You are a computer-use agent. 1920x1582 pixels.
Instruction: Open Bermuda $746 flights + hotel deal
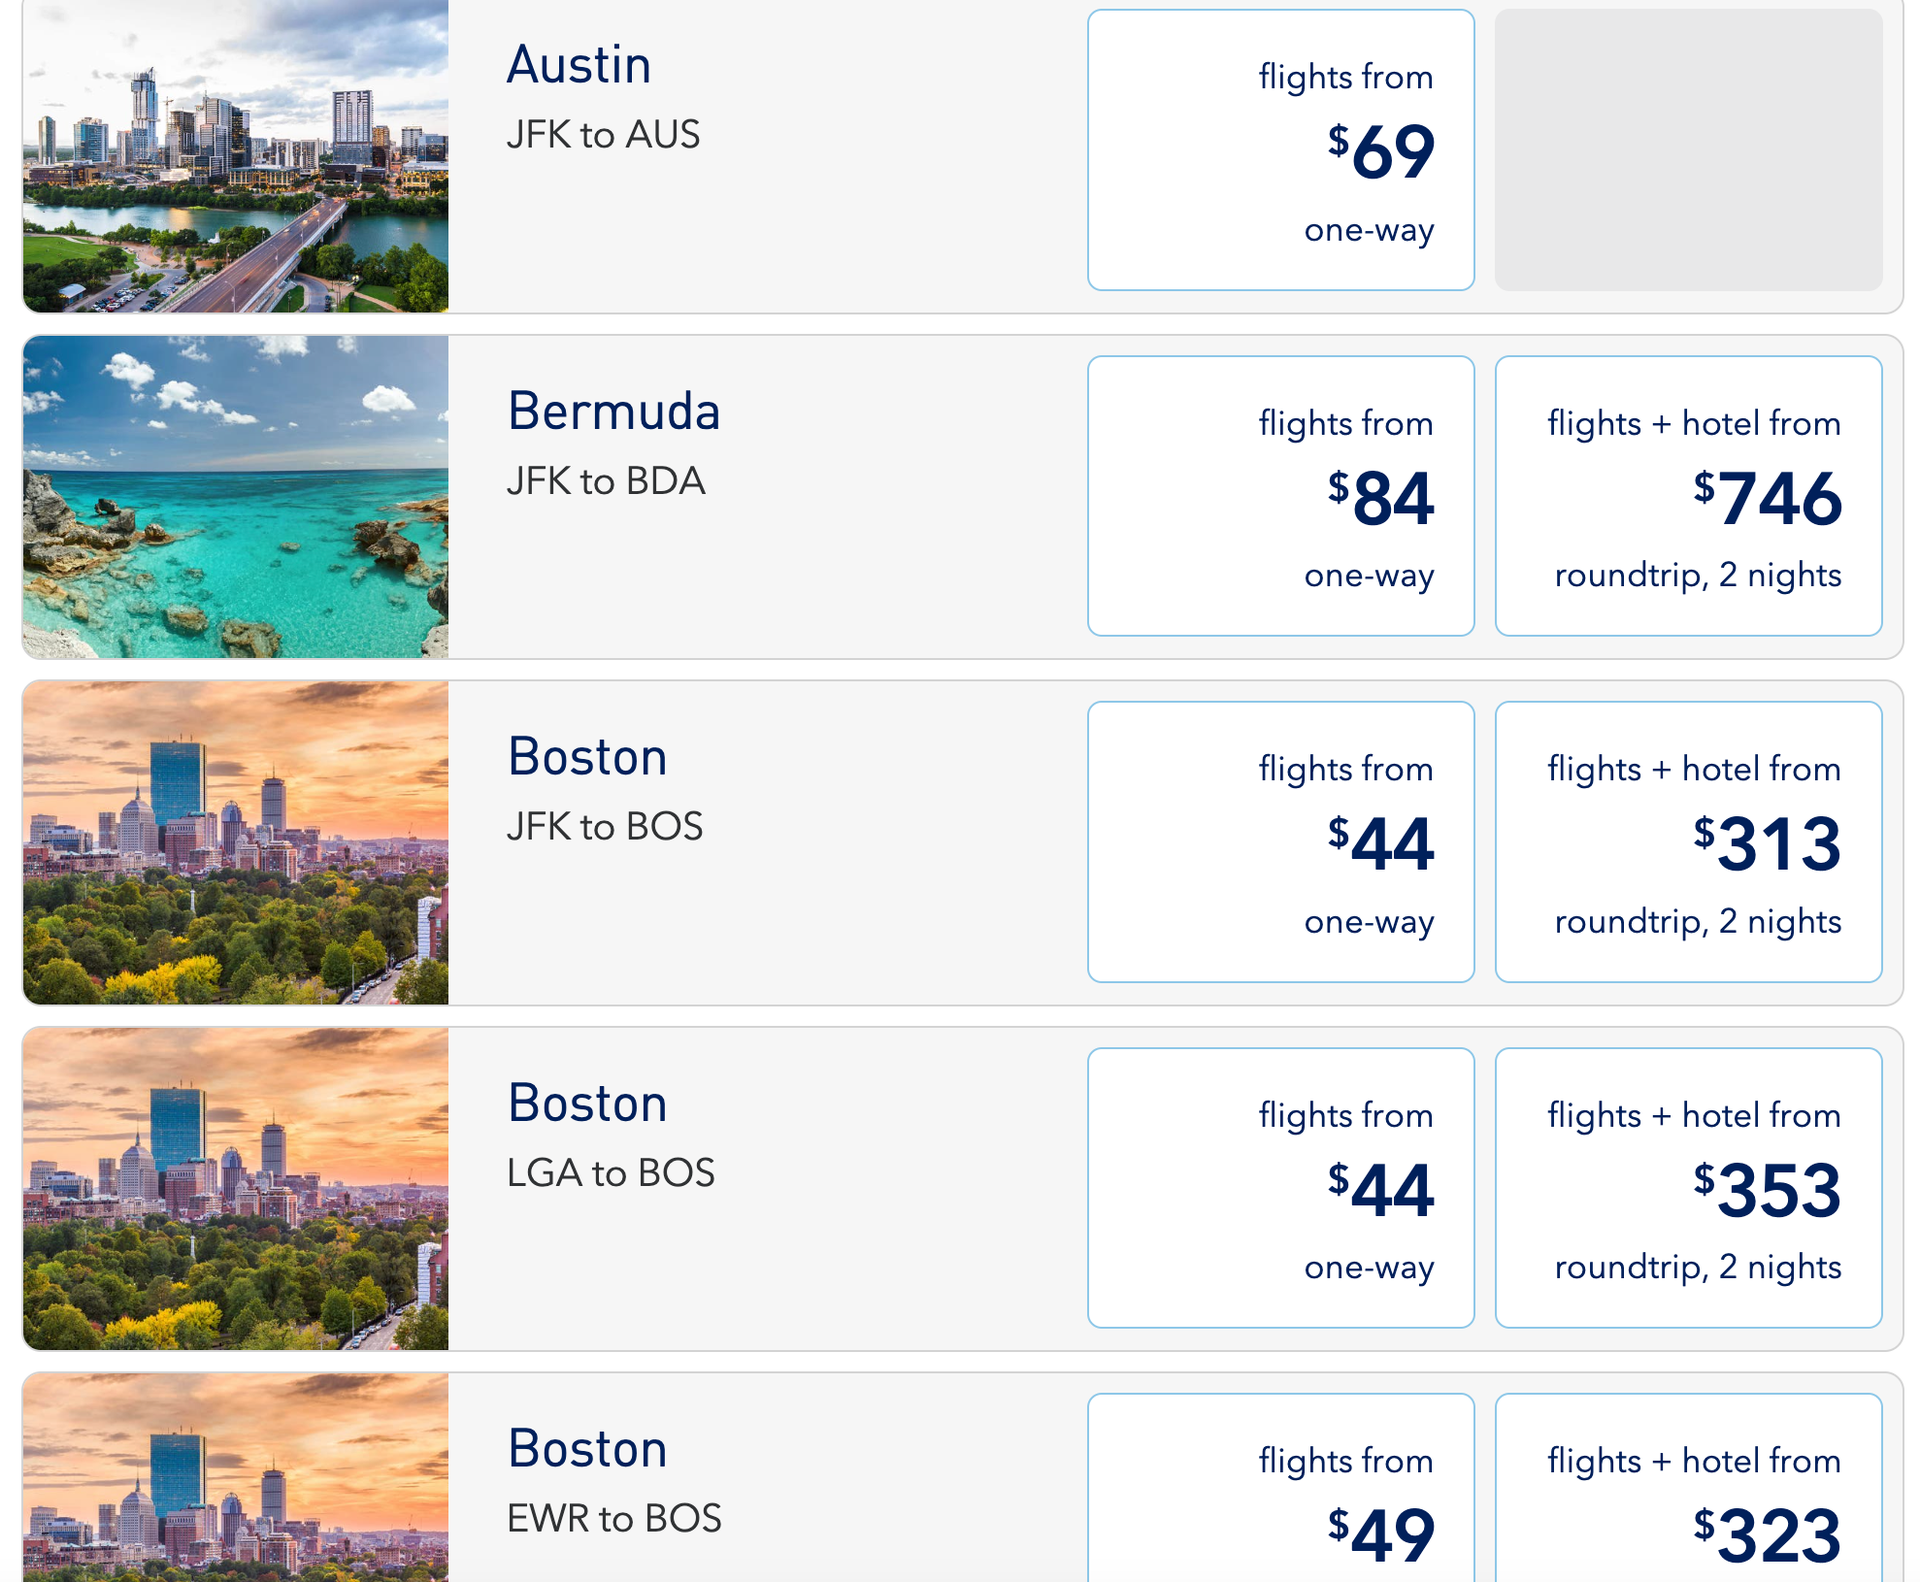point(1688,496)
